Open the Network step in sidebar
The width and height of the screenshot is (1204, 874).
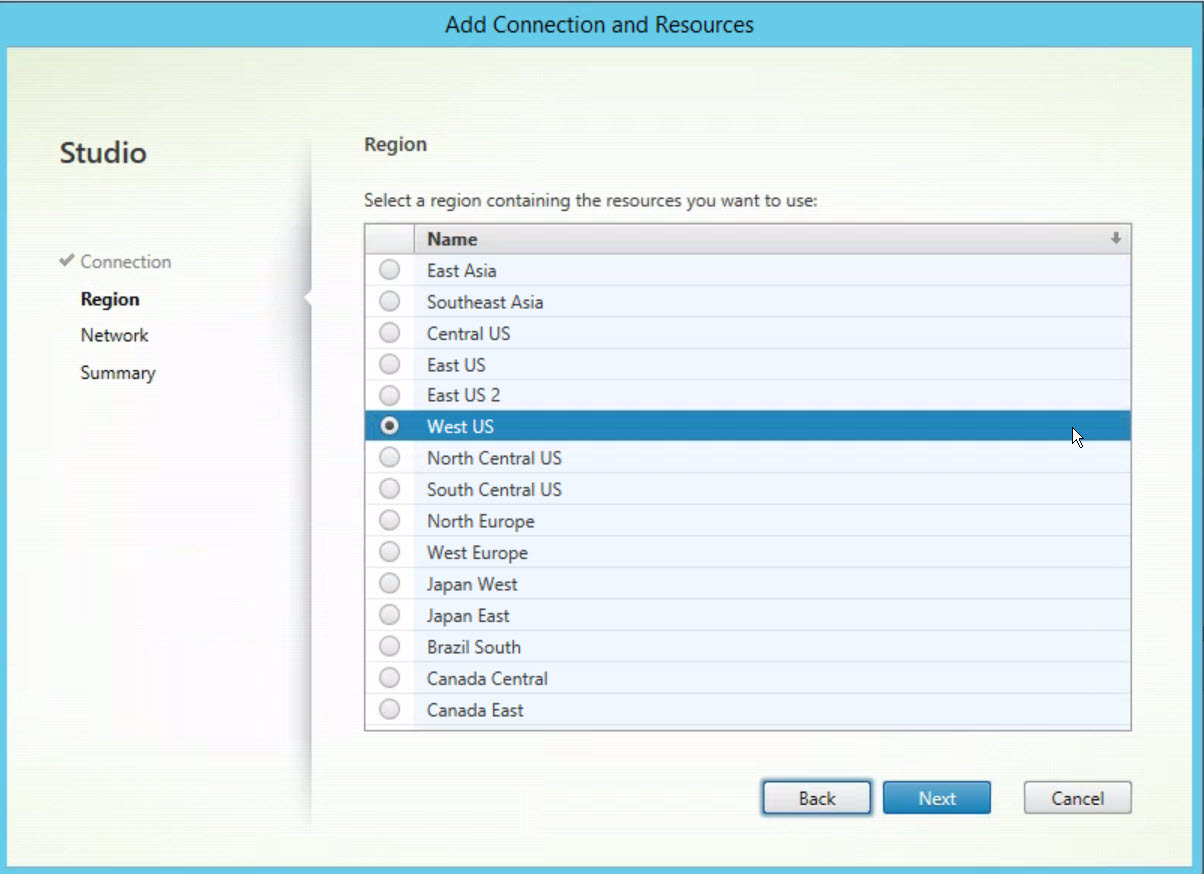(114, 336)
